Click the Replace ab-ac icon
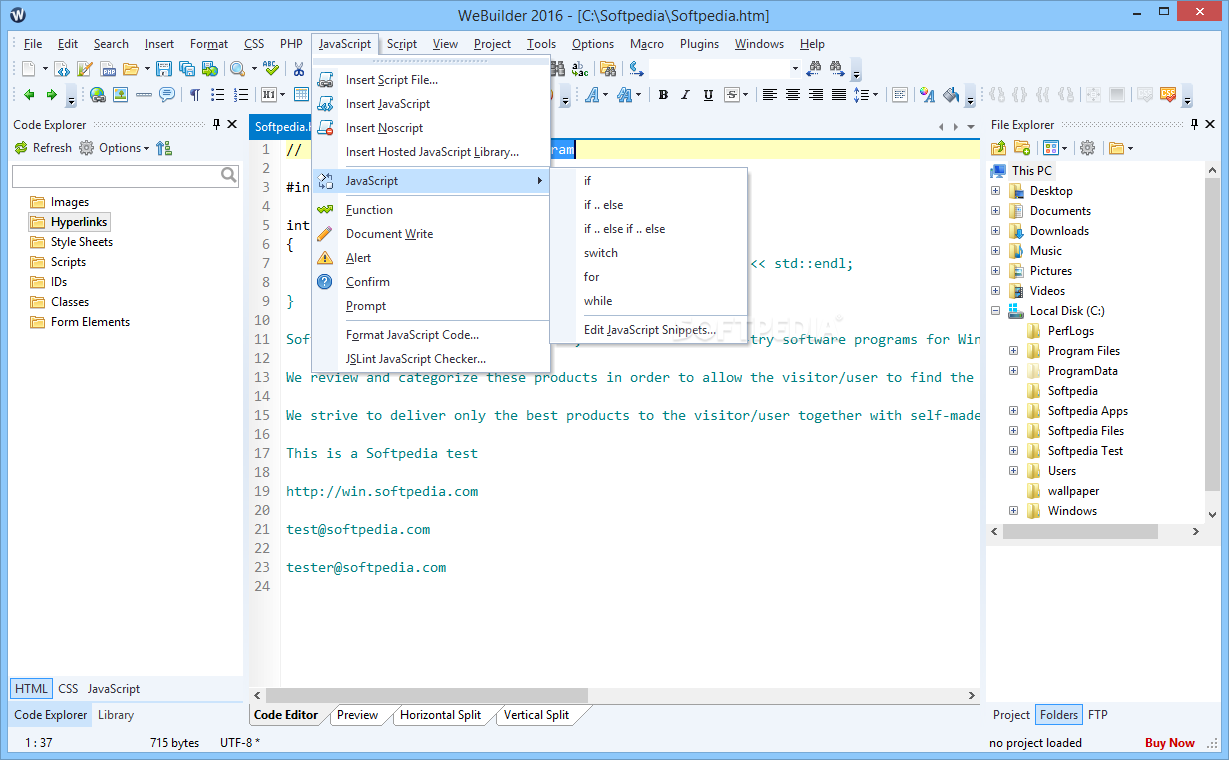This screenshot has height=760, width=1229. point(579,69)
